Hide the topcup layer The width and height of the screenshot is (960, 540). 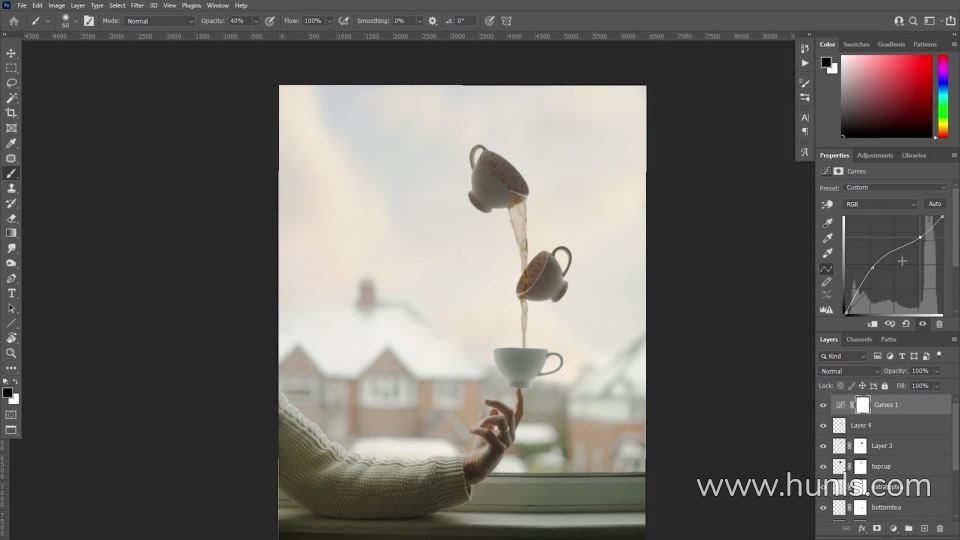824,466
